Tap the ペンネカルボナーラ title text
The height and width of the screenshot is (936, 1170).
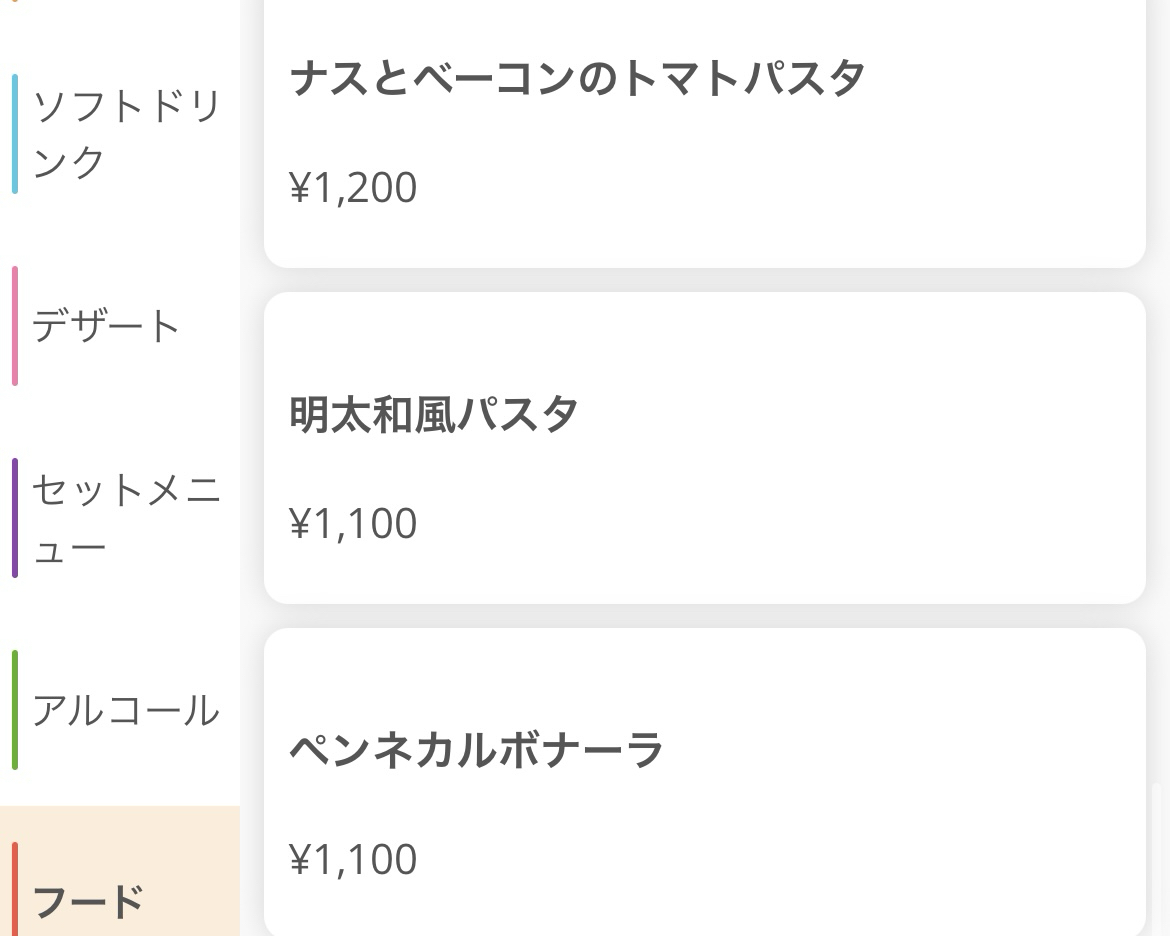click(x=476, y=750)
